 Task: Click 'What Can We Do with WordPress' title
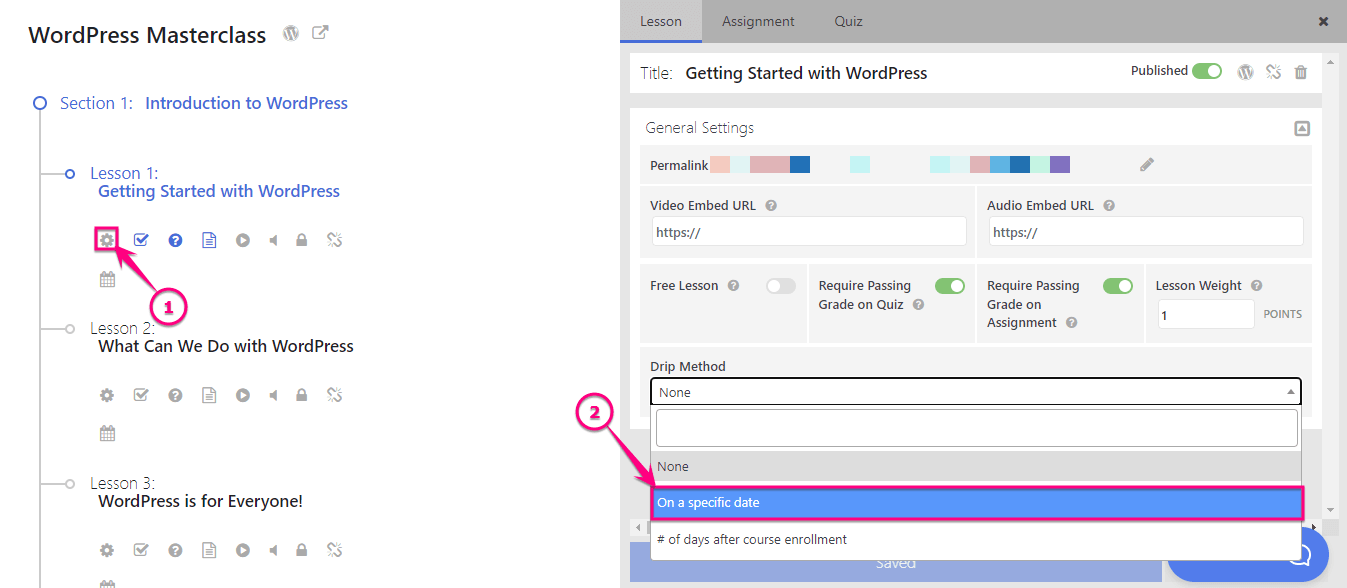tap(226, 346)
